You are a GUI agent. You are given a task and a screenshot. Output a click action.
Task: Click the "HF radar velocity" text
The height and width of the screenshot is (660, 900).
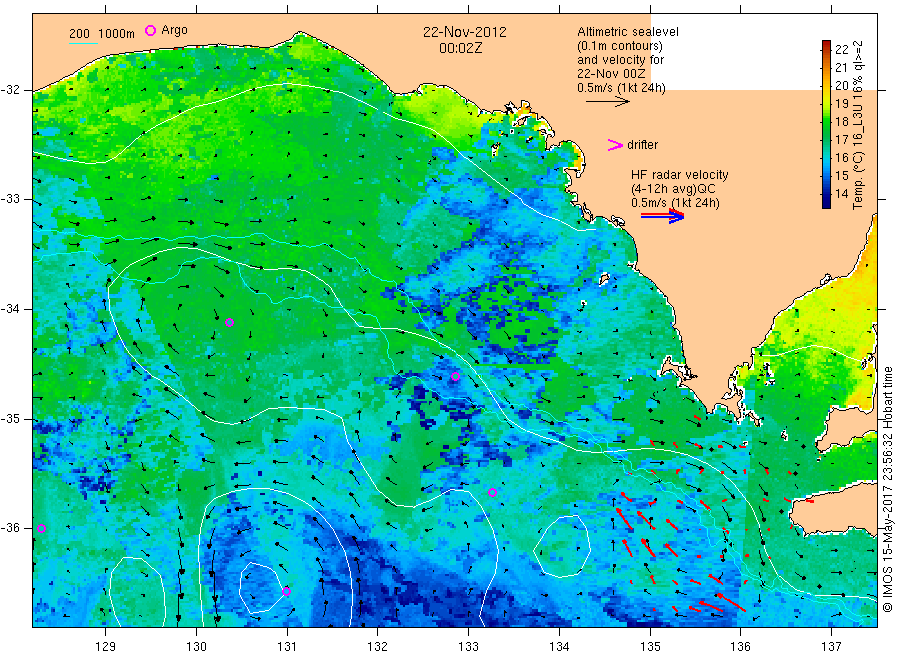click(x=680, y=174)
